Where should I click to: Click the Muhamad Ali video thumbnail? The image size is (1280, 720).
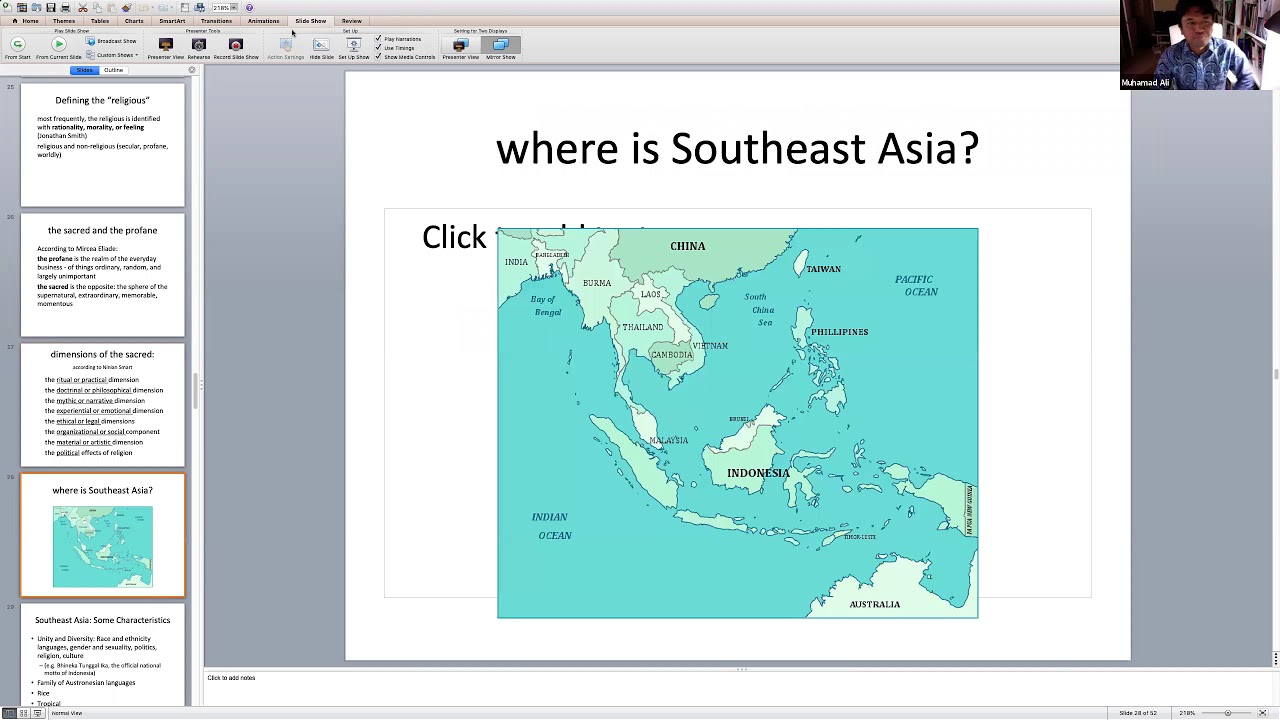click(x=1200, y=45)
